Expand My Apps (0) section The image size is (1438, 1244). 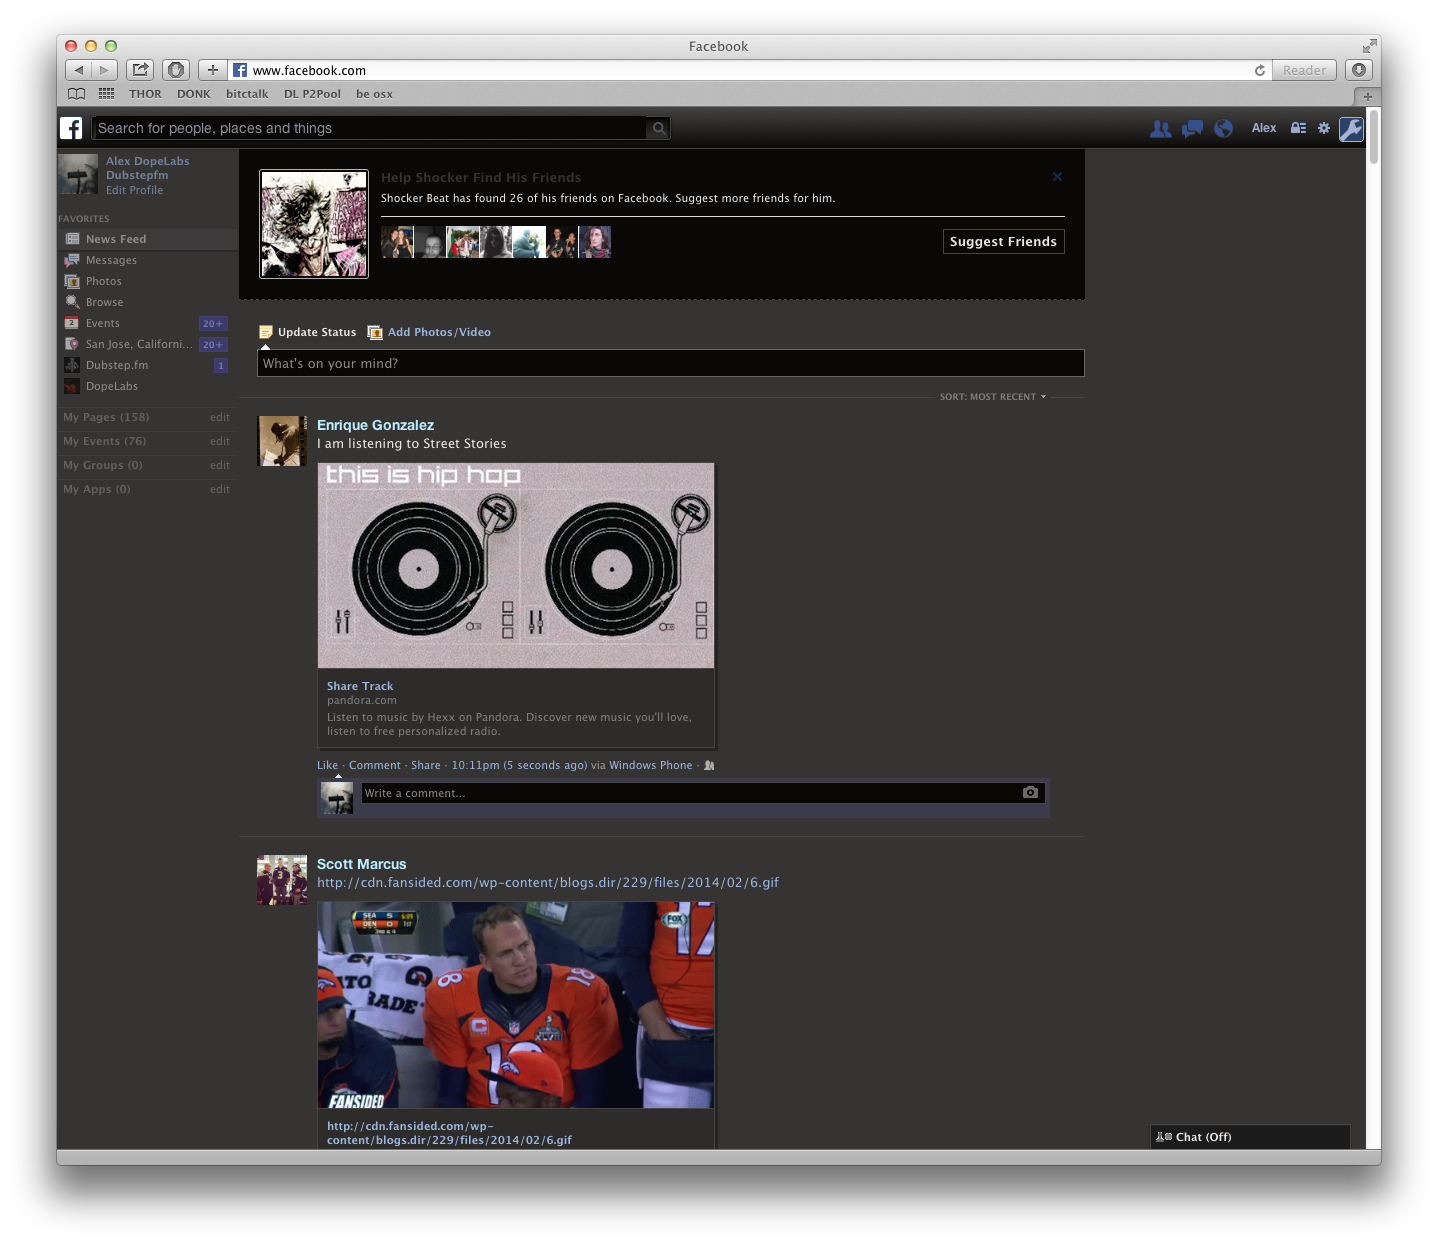[x=97, y=489]
